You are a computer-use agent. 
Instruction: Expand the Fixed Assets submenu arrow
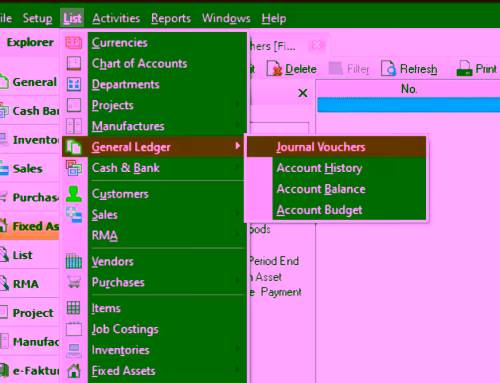pos(238,370)
